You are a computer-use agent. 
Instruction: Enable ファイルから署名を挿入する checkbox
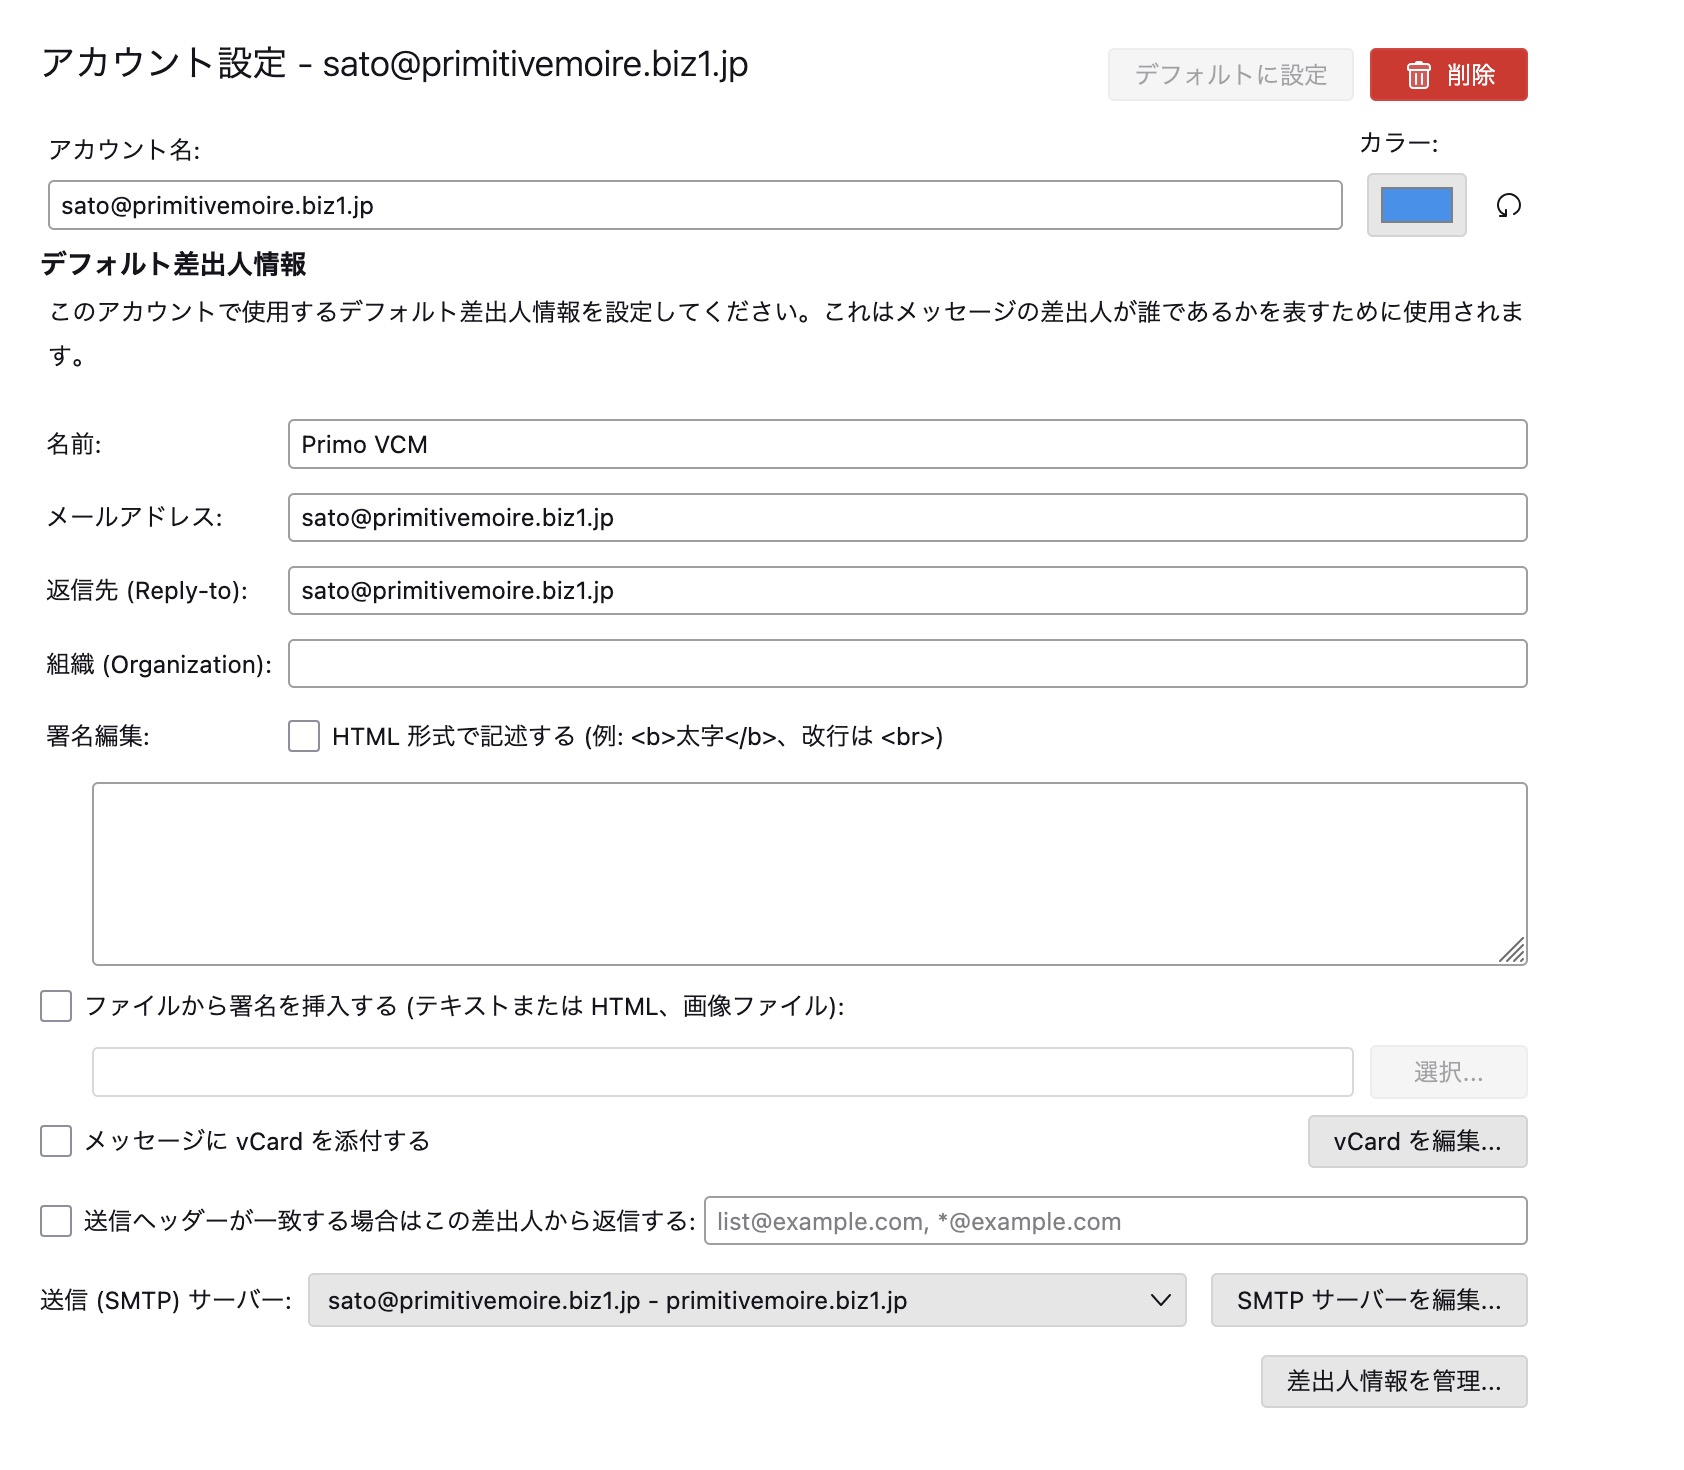click(56, 1006)
